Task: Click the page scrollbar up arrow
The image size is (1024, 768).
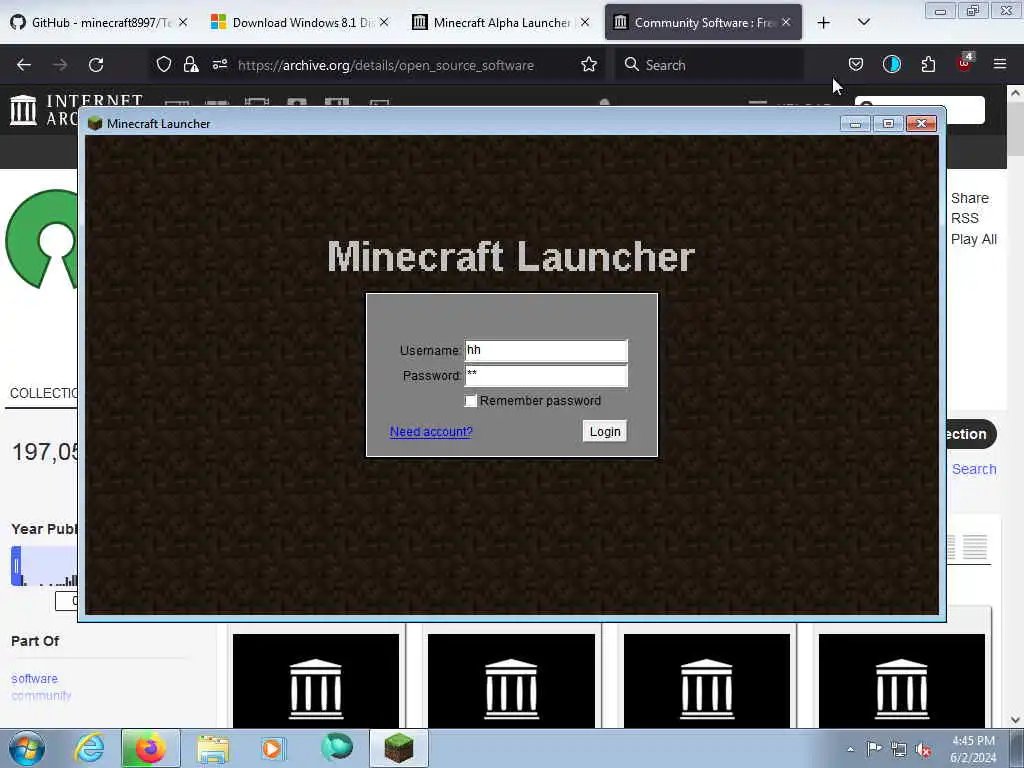Action: pos(1016,93)
